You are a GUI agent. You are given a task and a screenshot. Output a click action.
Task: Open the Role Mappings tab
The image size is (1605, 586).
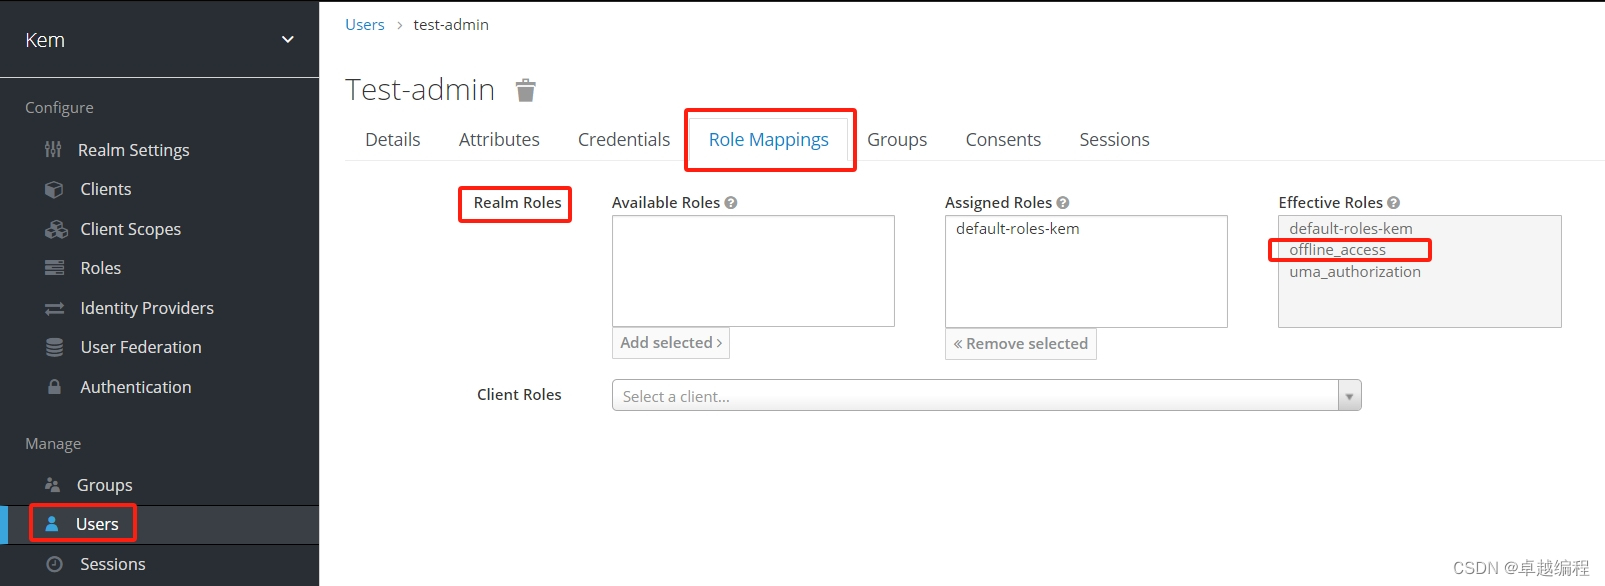[x=769, y=140]
